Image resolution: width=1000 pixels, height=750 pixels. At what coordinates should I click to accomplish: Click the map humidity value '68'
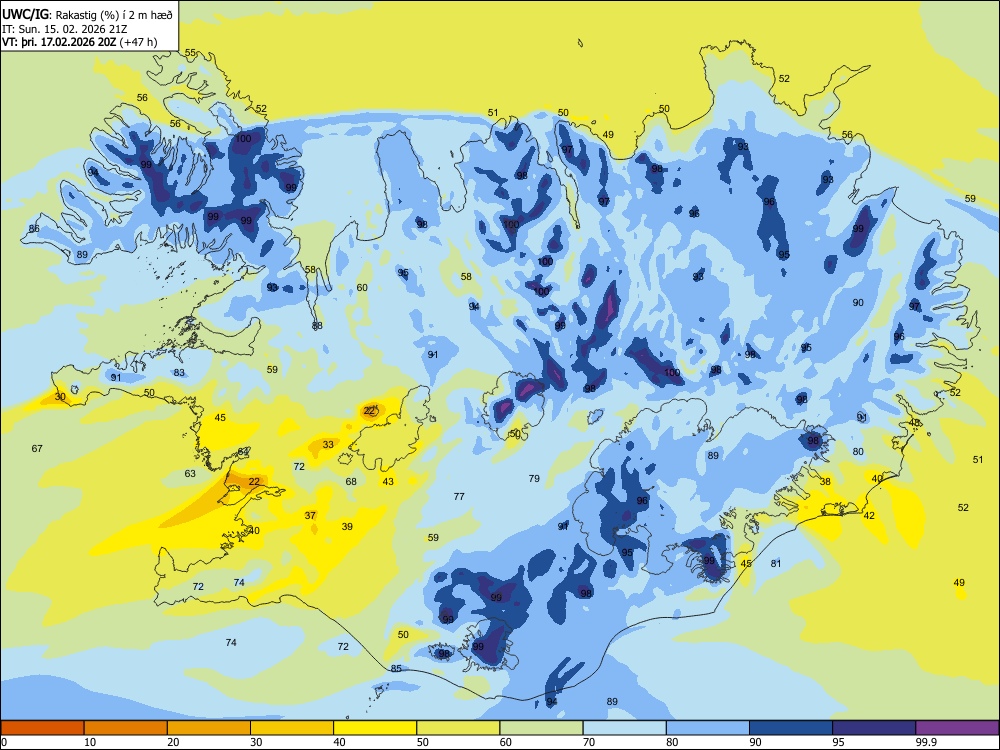351,482
